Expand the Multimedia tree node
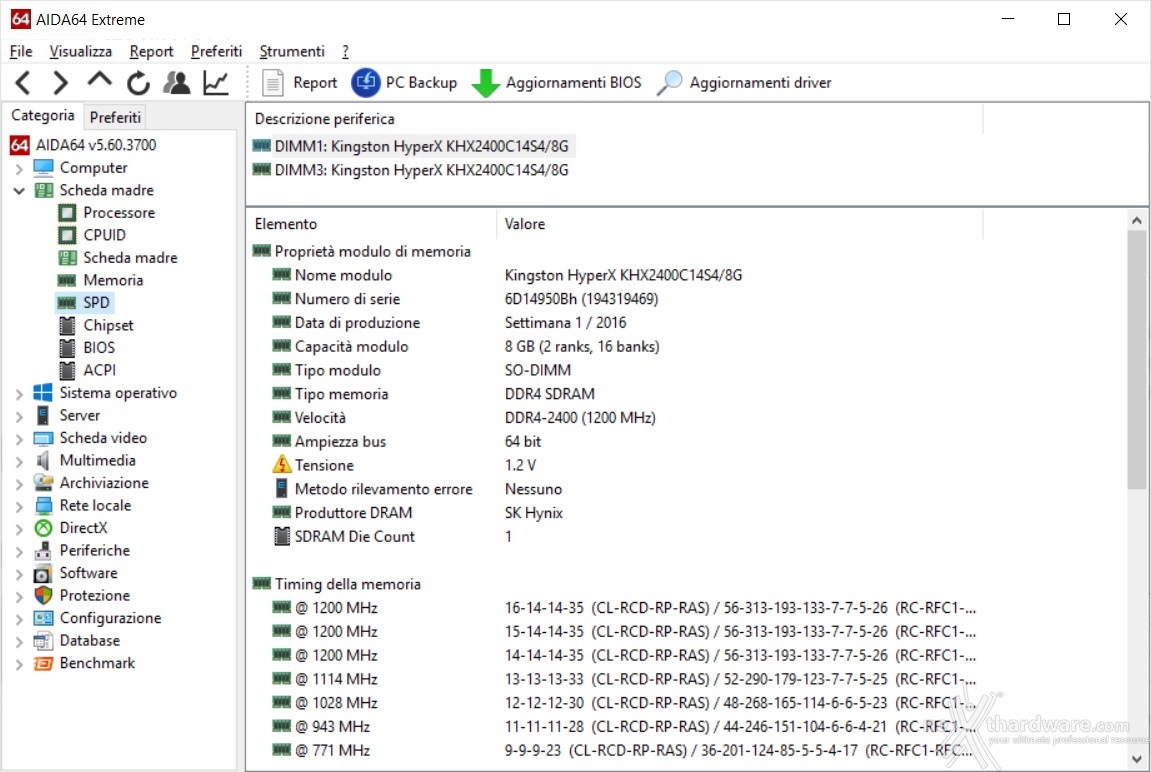 tap(19, 462)
